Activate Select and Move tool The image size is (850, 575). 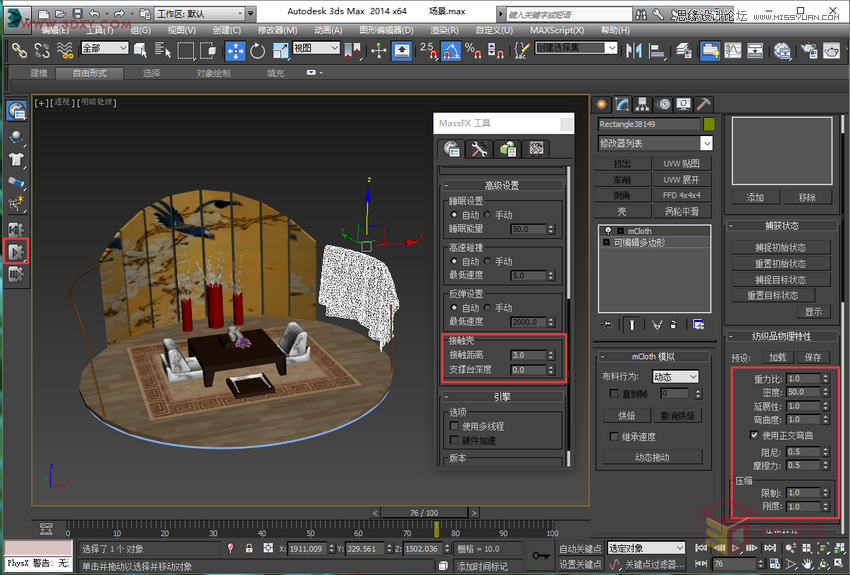[x=235, y=51]
